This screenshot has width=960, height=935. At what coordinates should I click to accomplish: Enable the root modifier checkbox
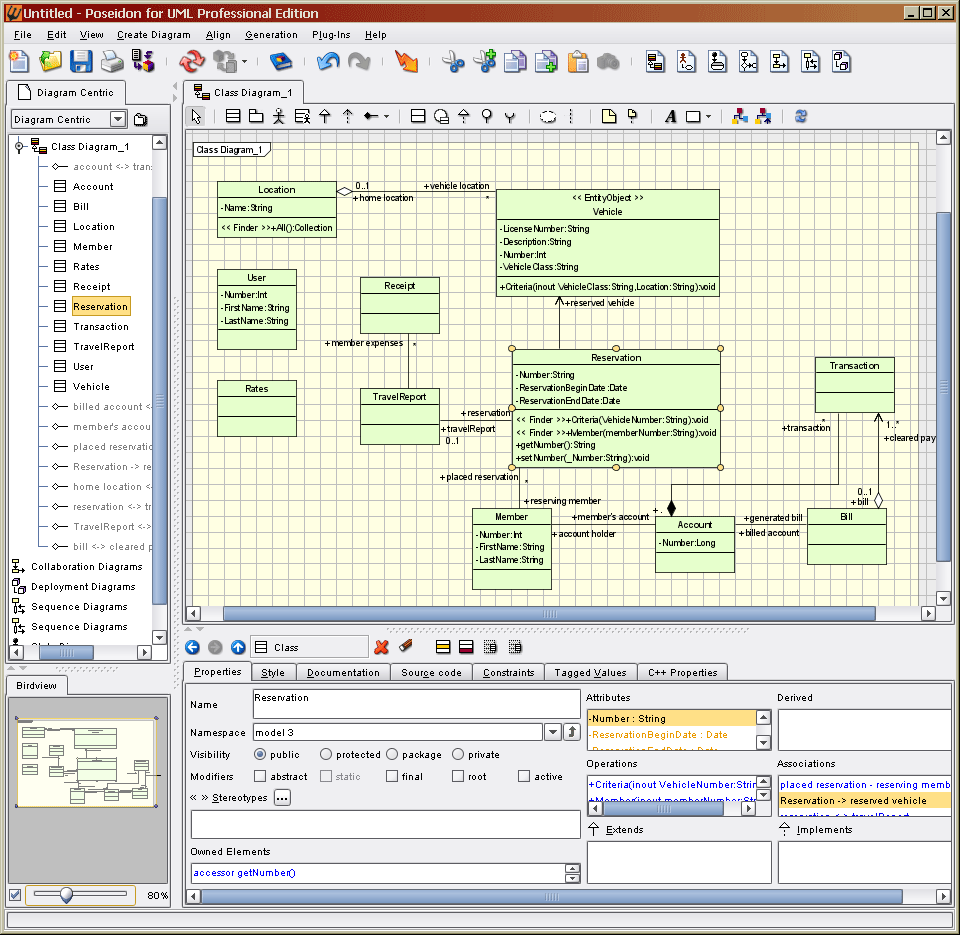click(458, 776)
